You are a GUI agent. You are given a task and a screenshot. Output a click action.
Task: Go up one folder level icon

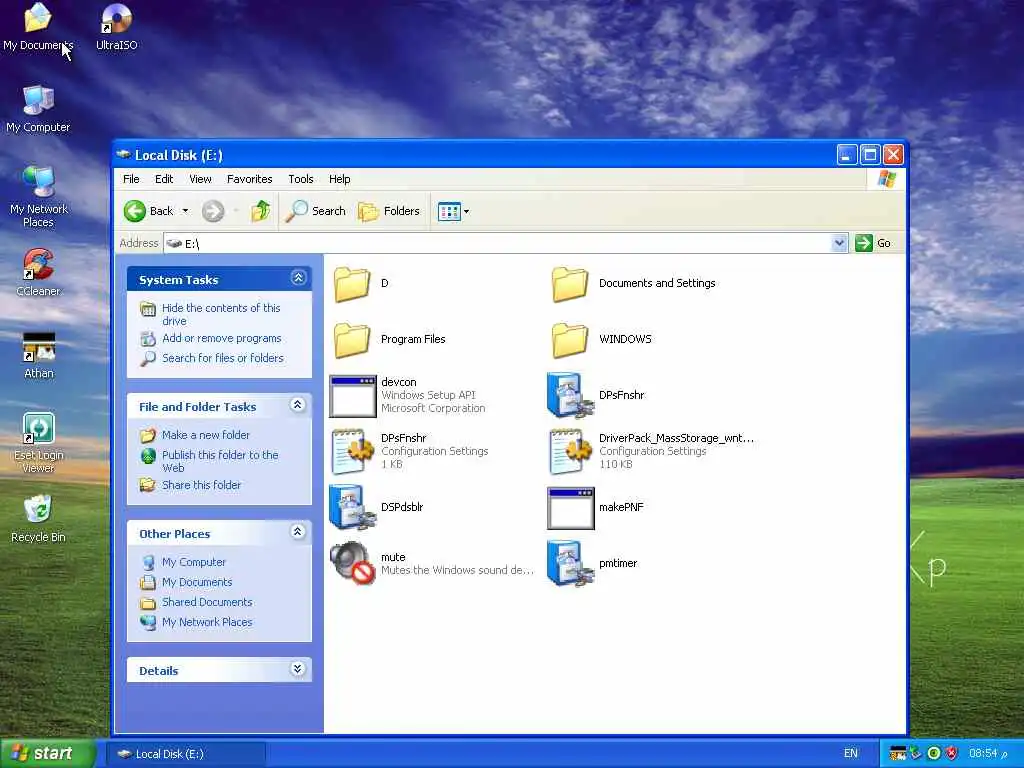[261, 211]
